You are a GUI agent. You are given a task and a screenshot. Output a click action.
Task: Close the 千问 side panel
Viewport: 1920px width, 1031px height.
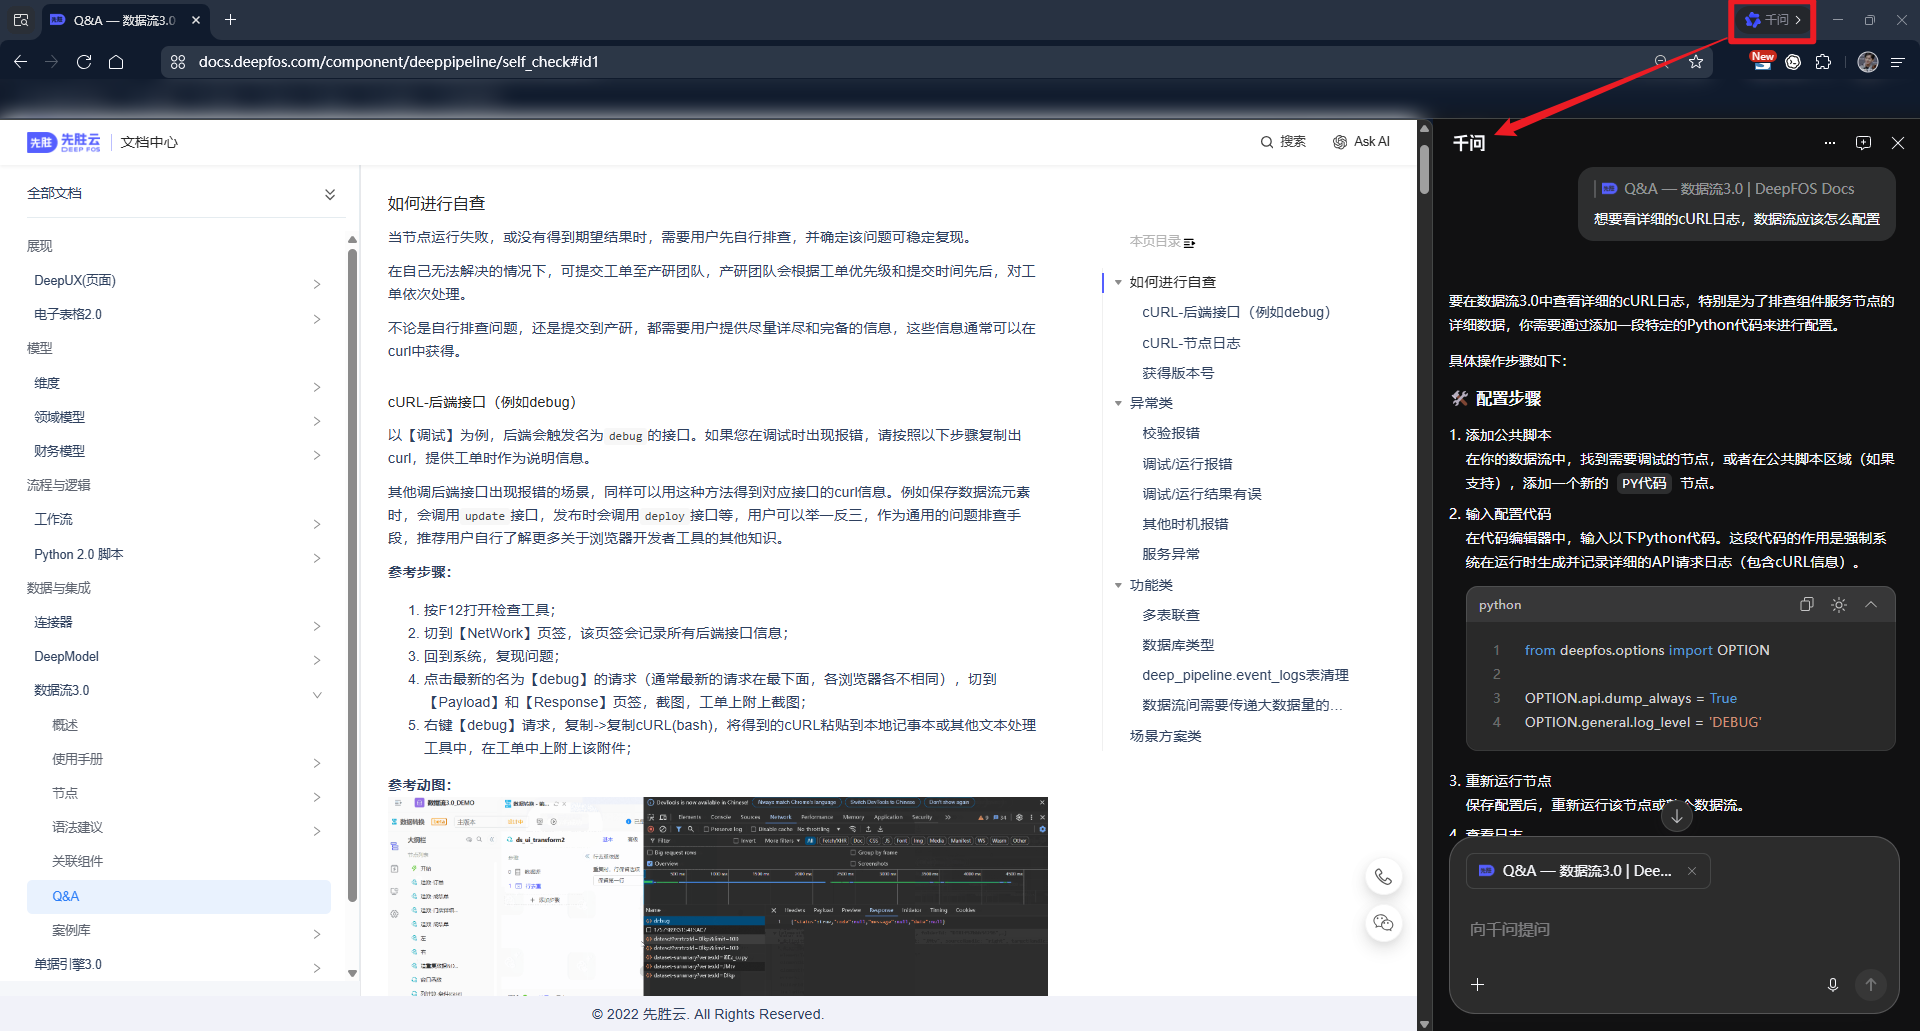coord(1898,143)
